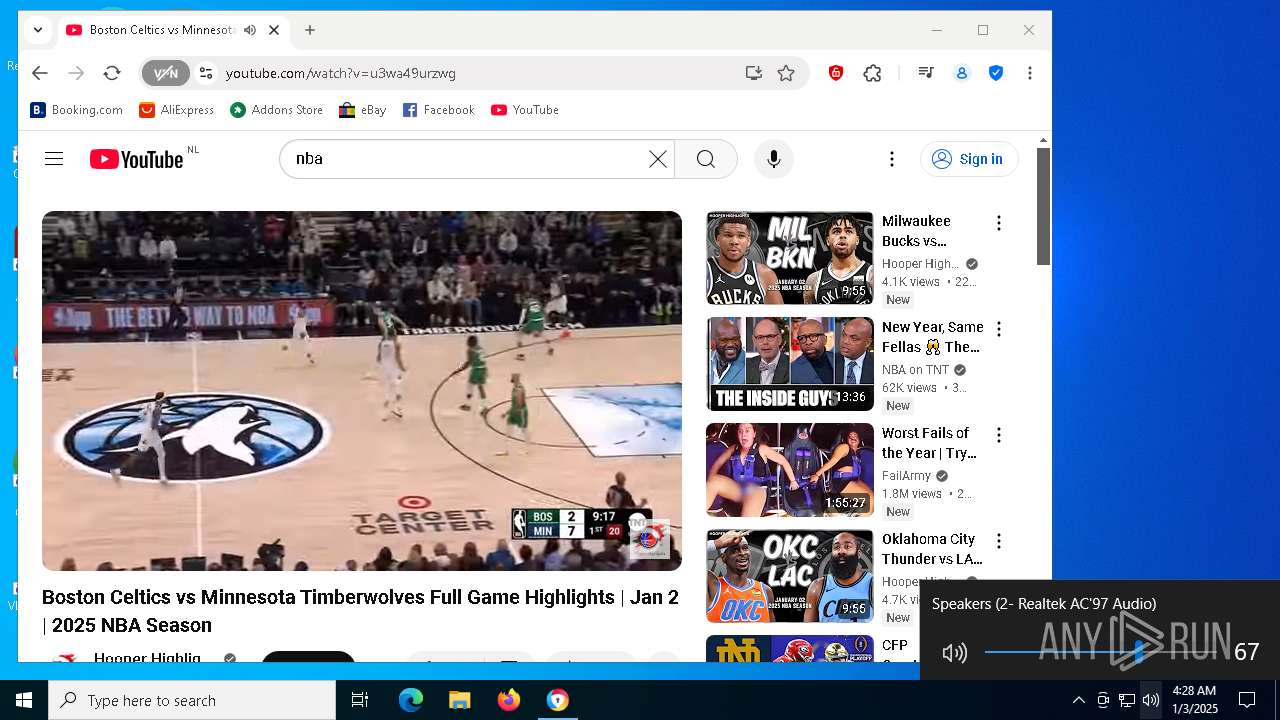The width and height of the screenshot is (1280, 720).
Task: Open options menu for Oklahoma City Thunder video
Action: click(998, 541)
